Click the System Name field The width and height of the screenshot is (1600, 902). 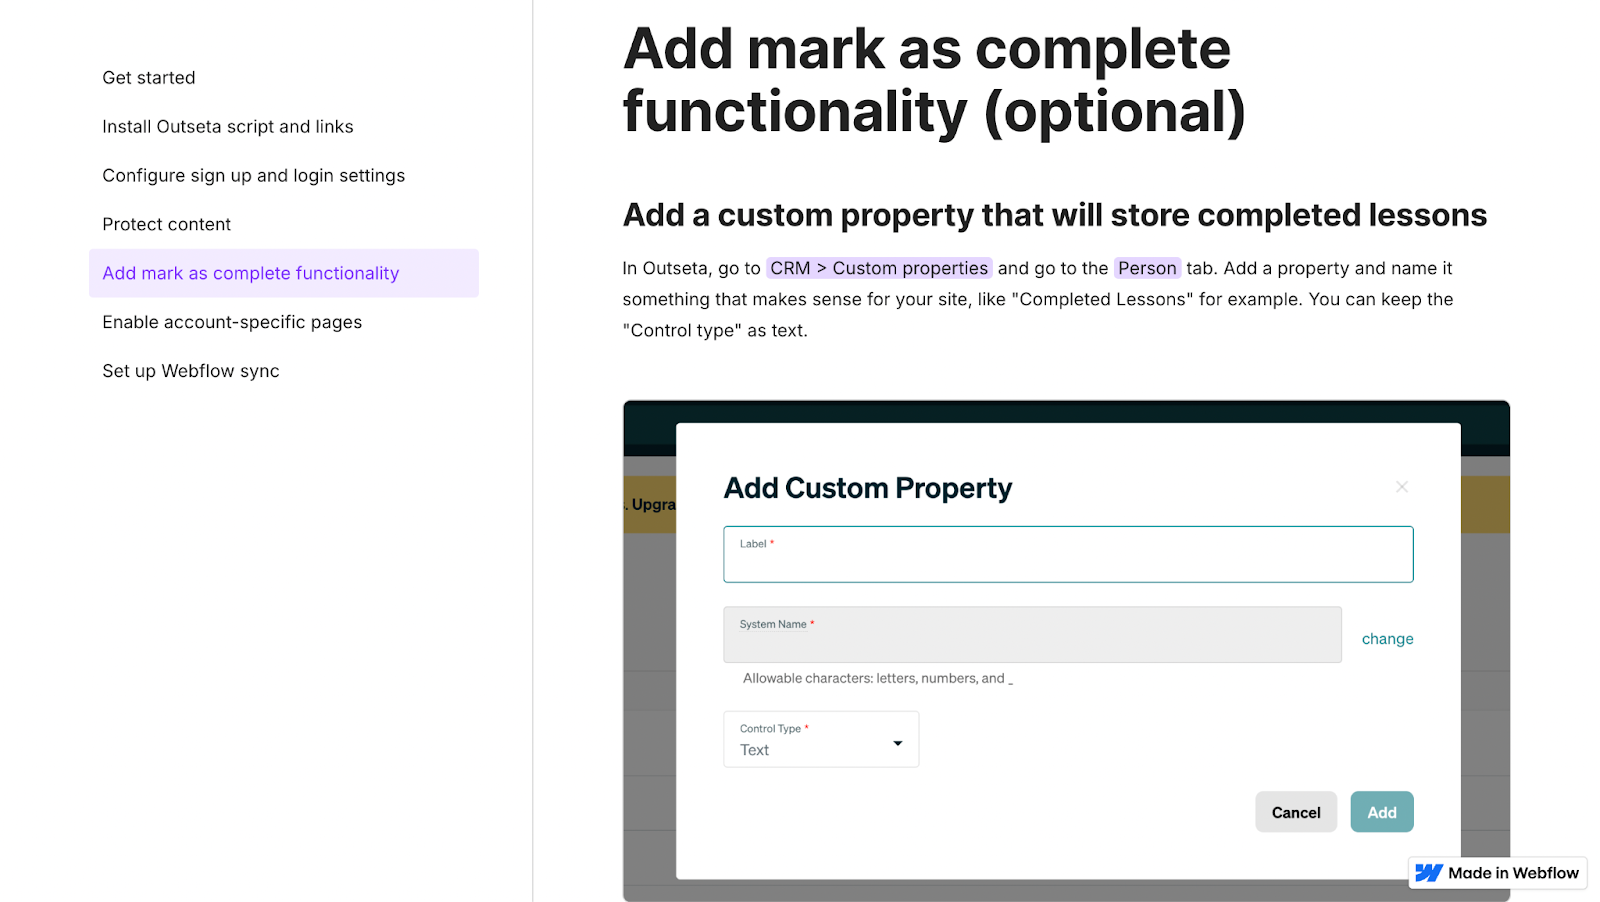[1032, 634]
